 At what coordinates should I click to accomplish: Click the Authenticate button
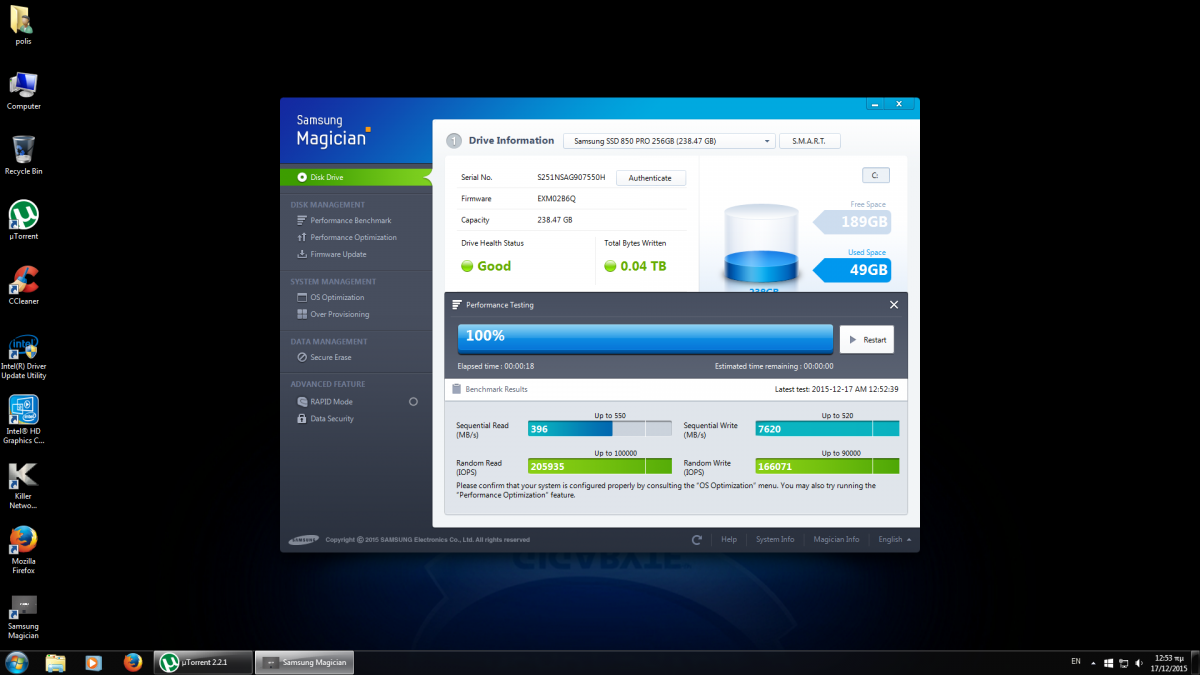650,178
